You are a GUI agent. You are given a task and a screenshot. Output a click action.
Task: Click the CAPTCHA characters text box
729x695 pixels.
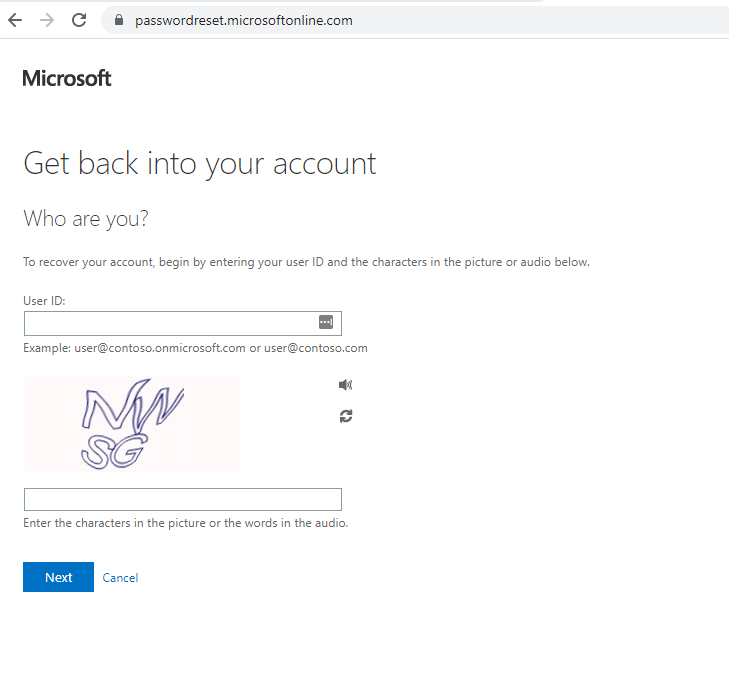[x=183, y=500]
